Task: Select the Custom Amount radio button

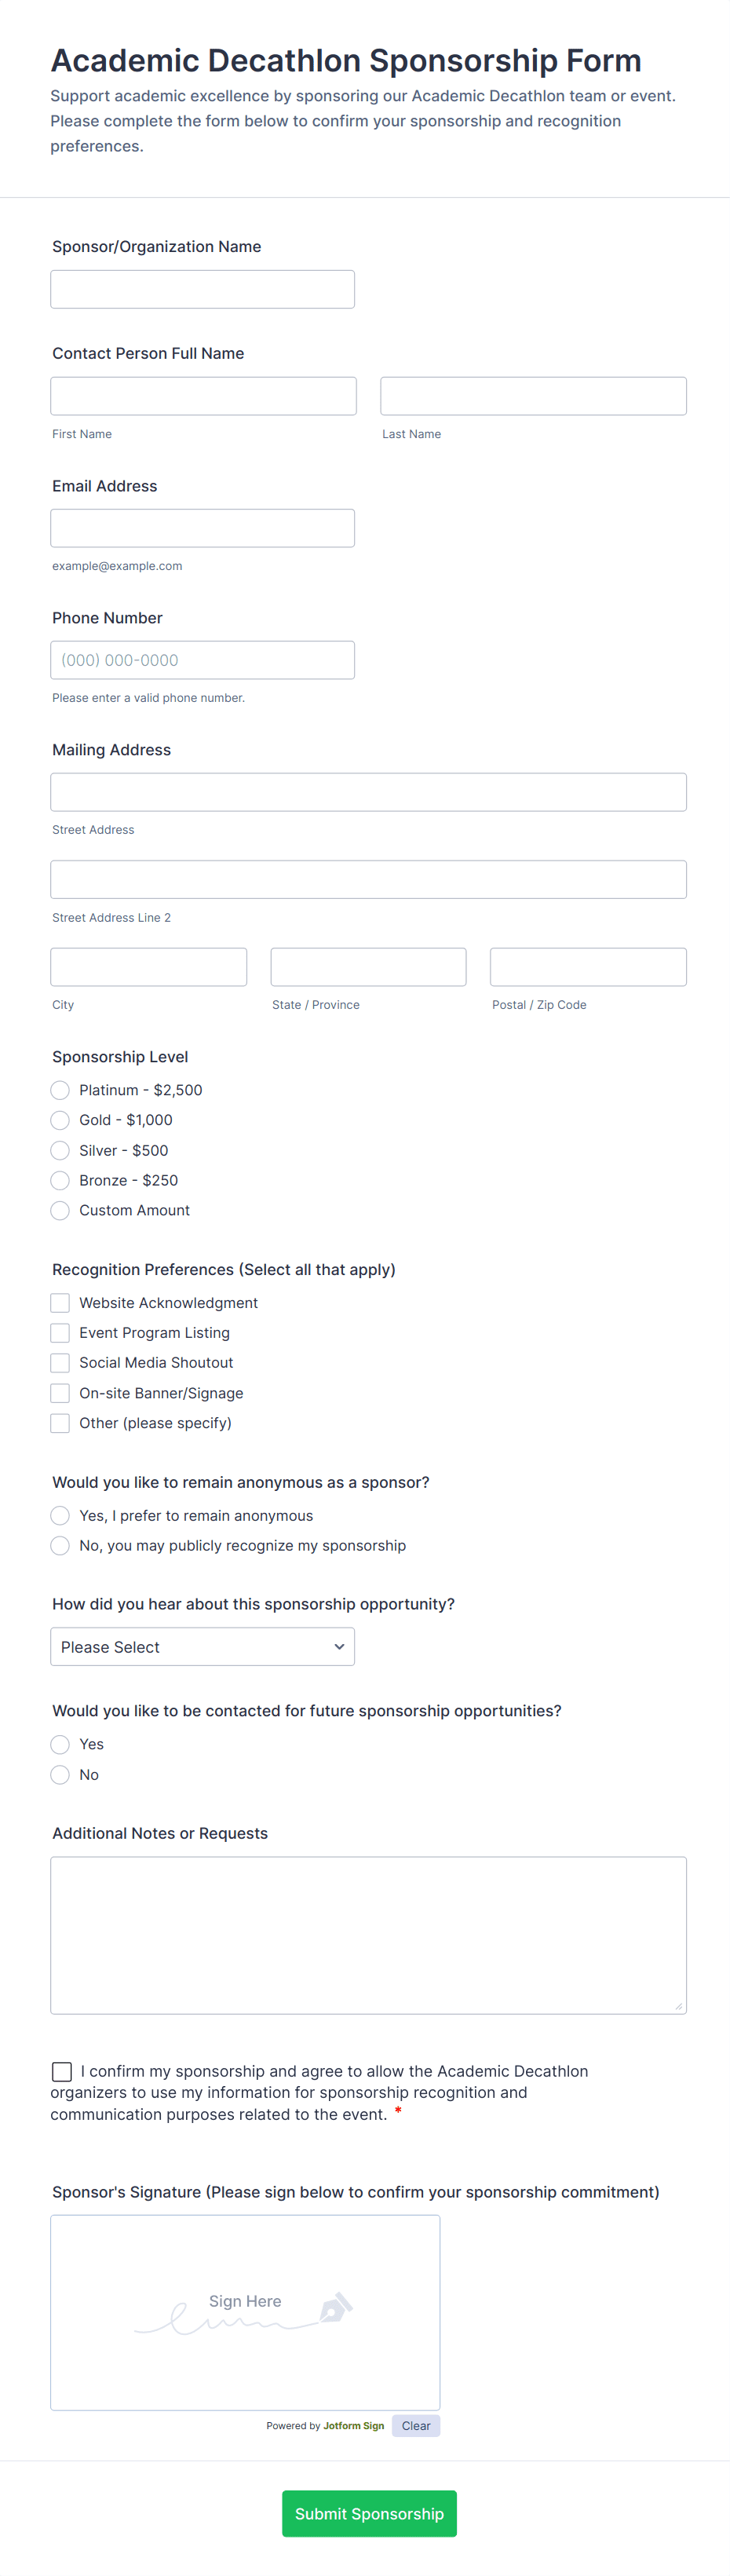Action: coord(59,1210)
